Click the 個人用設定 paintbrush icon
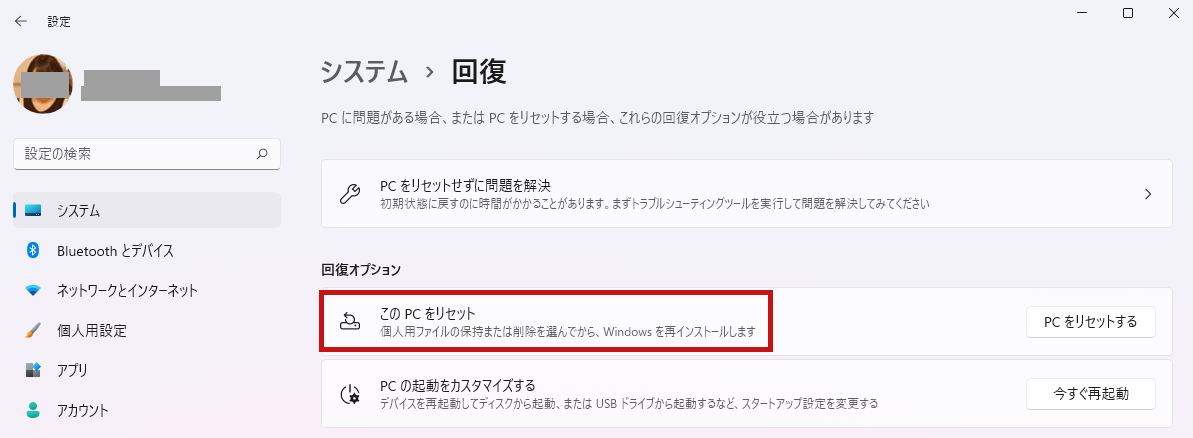The width and height of the screenshot is (1193, 438). pos(33,331)
